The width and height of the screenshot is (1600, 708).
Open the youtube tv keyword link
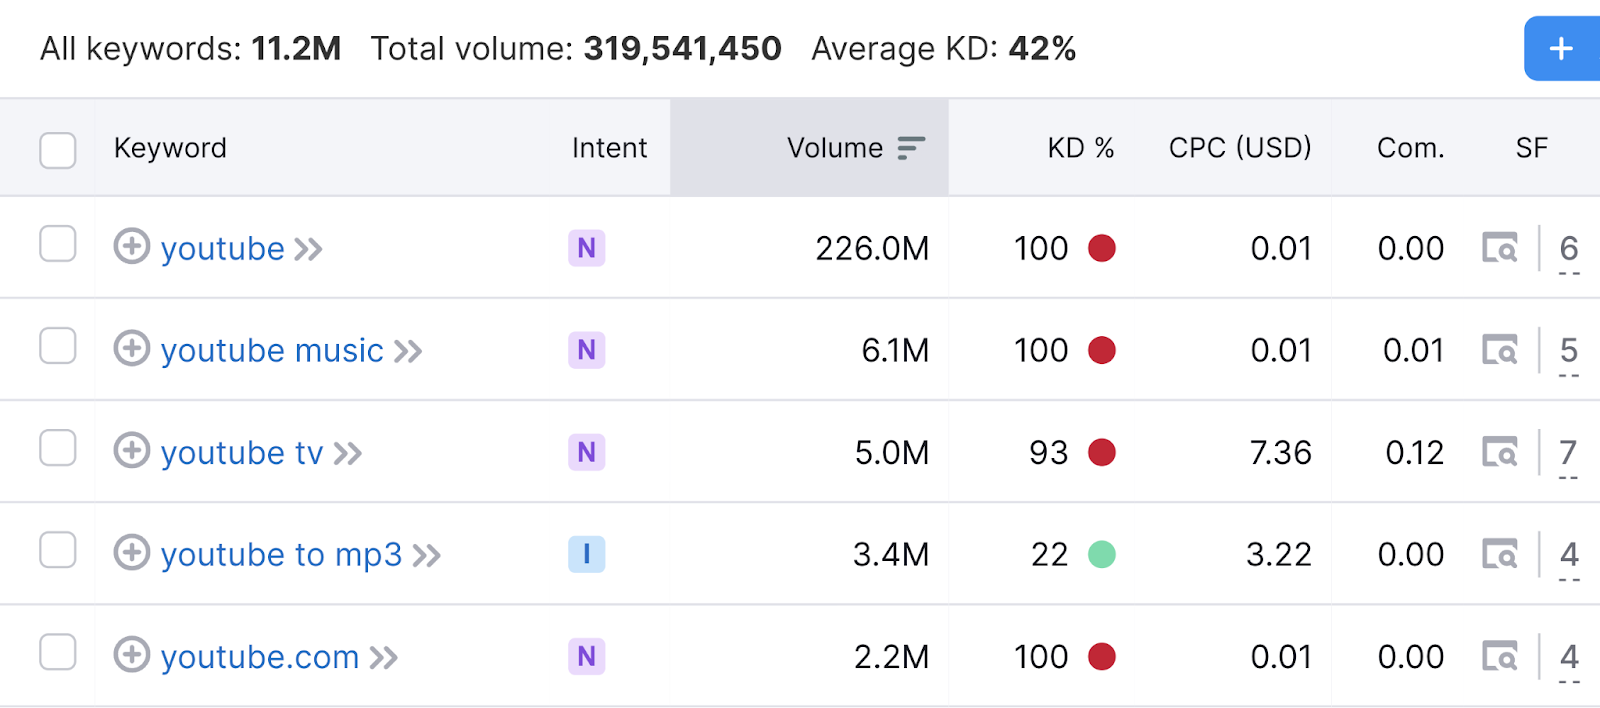[242, 453]
